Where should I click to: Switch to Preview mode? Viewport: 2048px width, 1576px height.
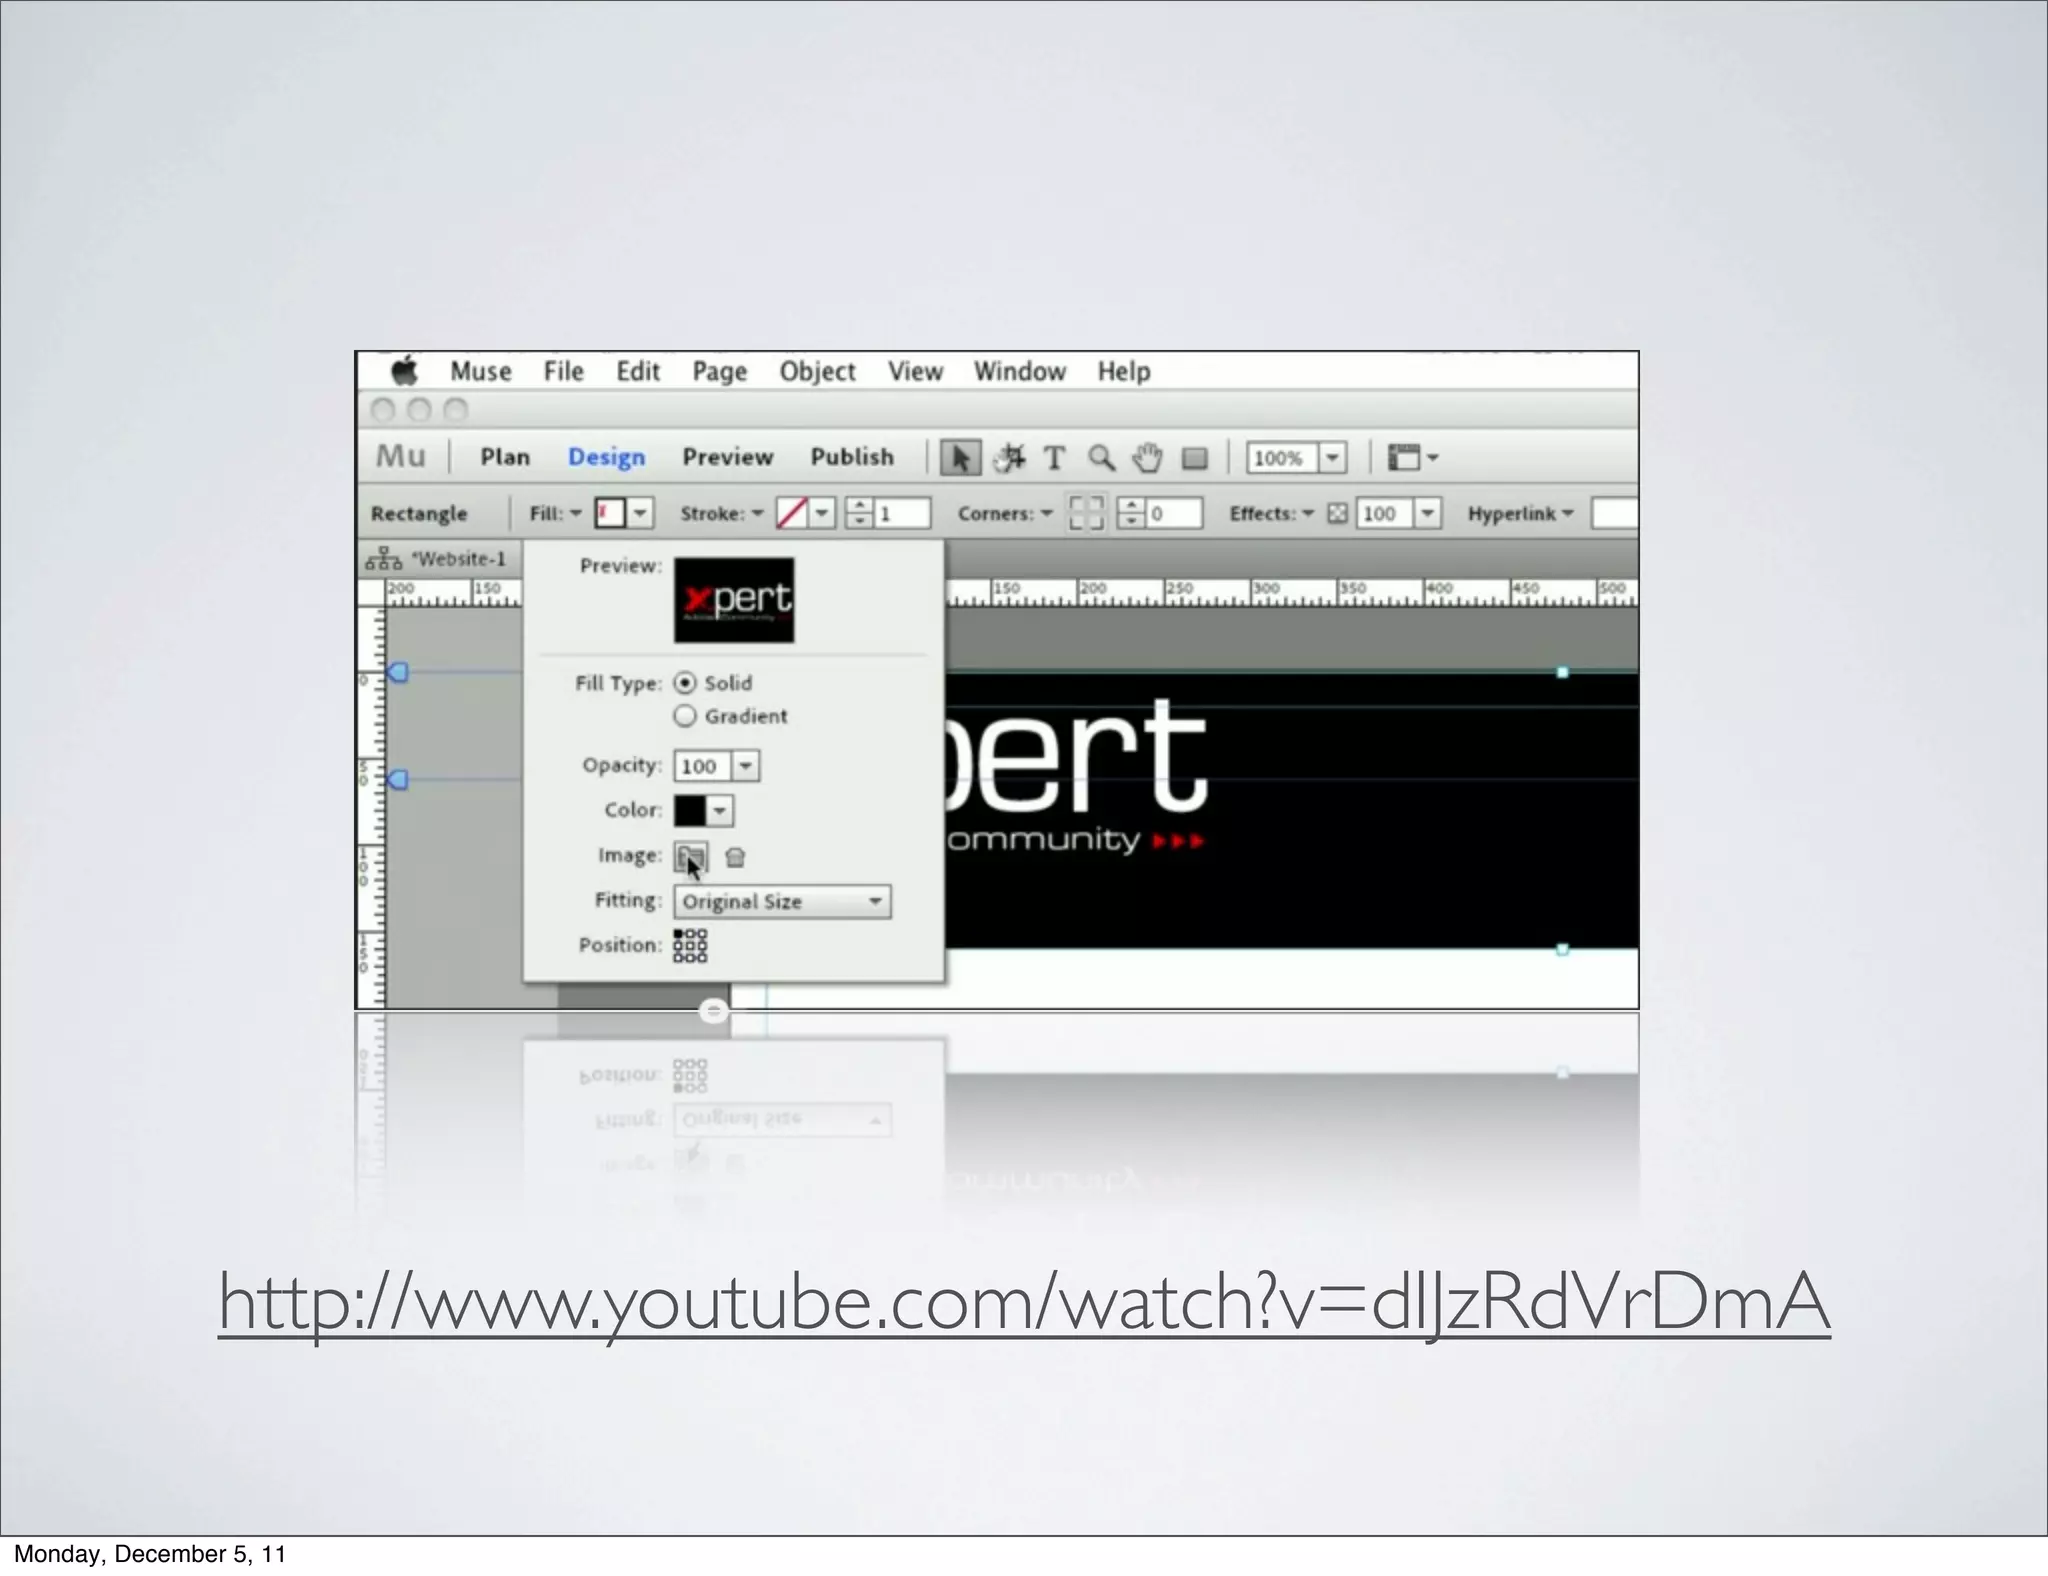728,457
